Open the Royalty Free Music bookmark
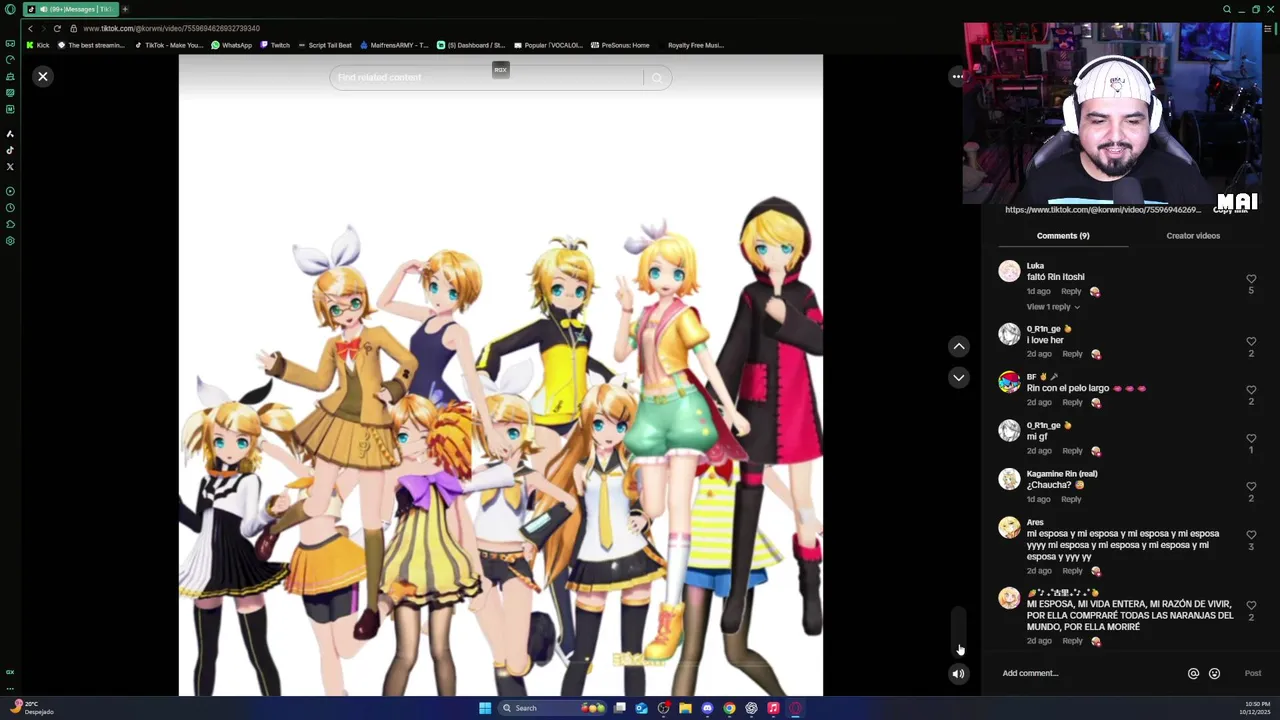Viewport: 1280px width, 720px height. tap(695, 45)
